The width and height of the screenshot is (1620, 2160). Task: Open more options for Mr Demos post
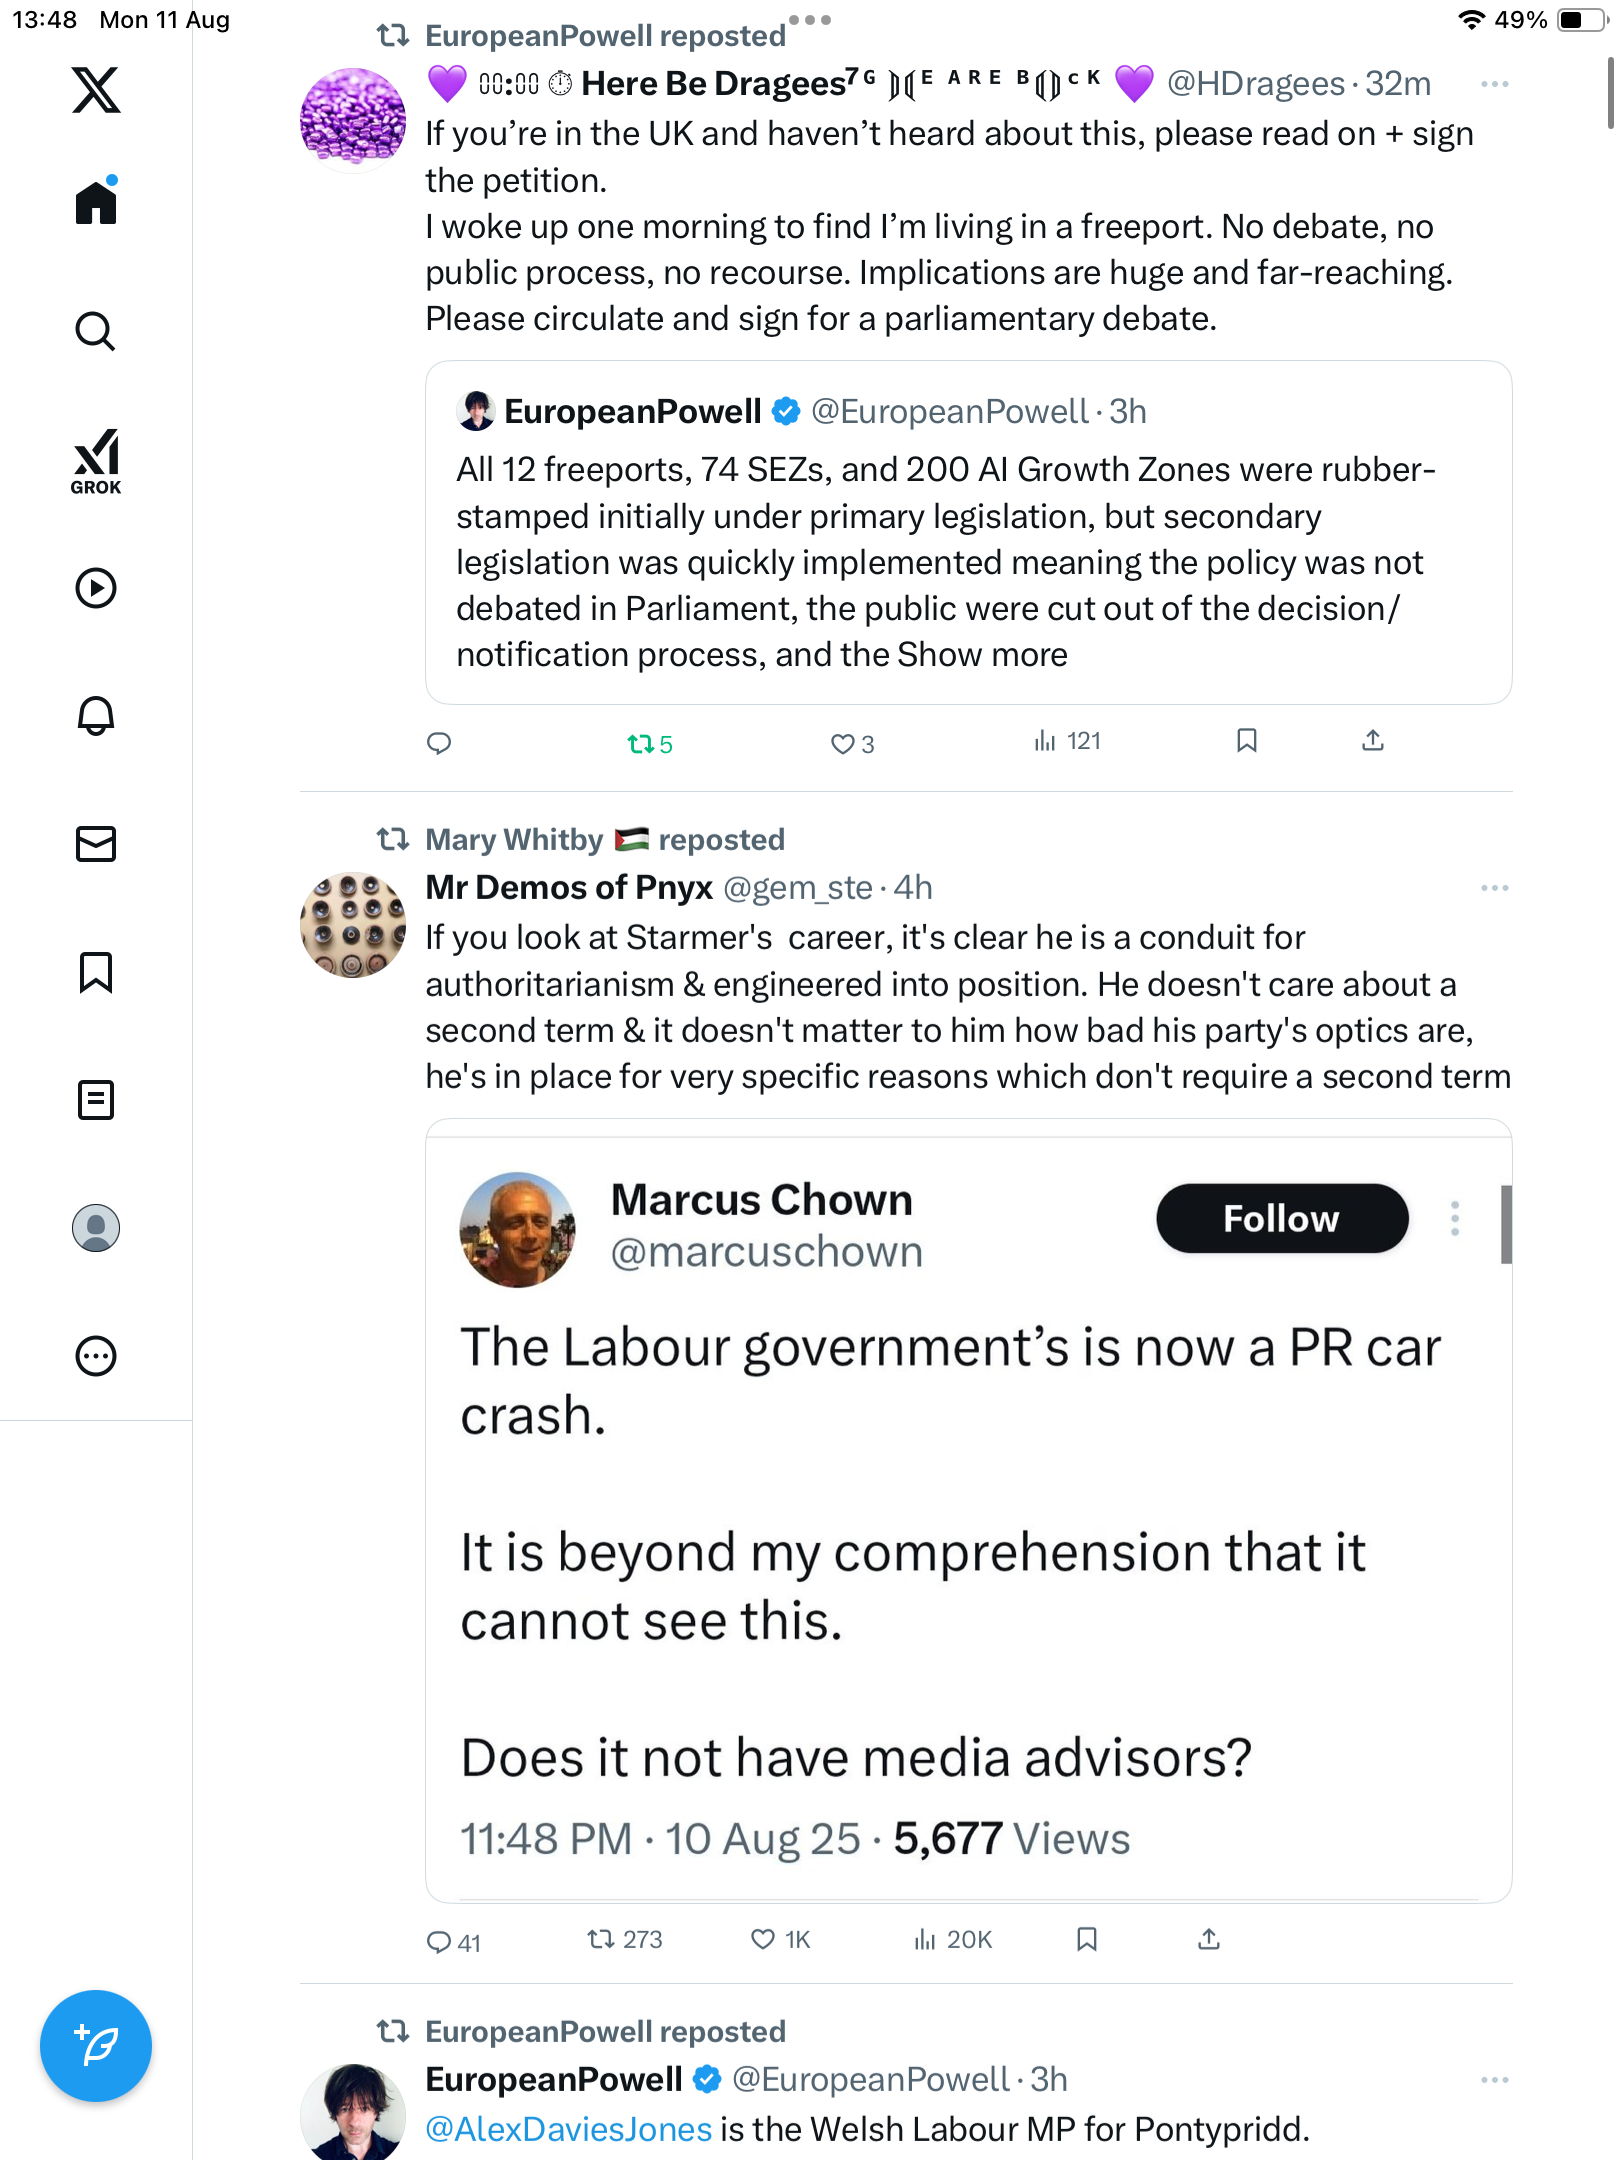[1494, 888]
